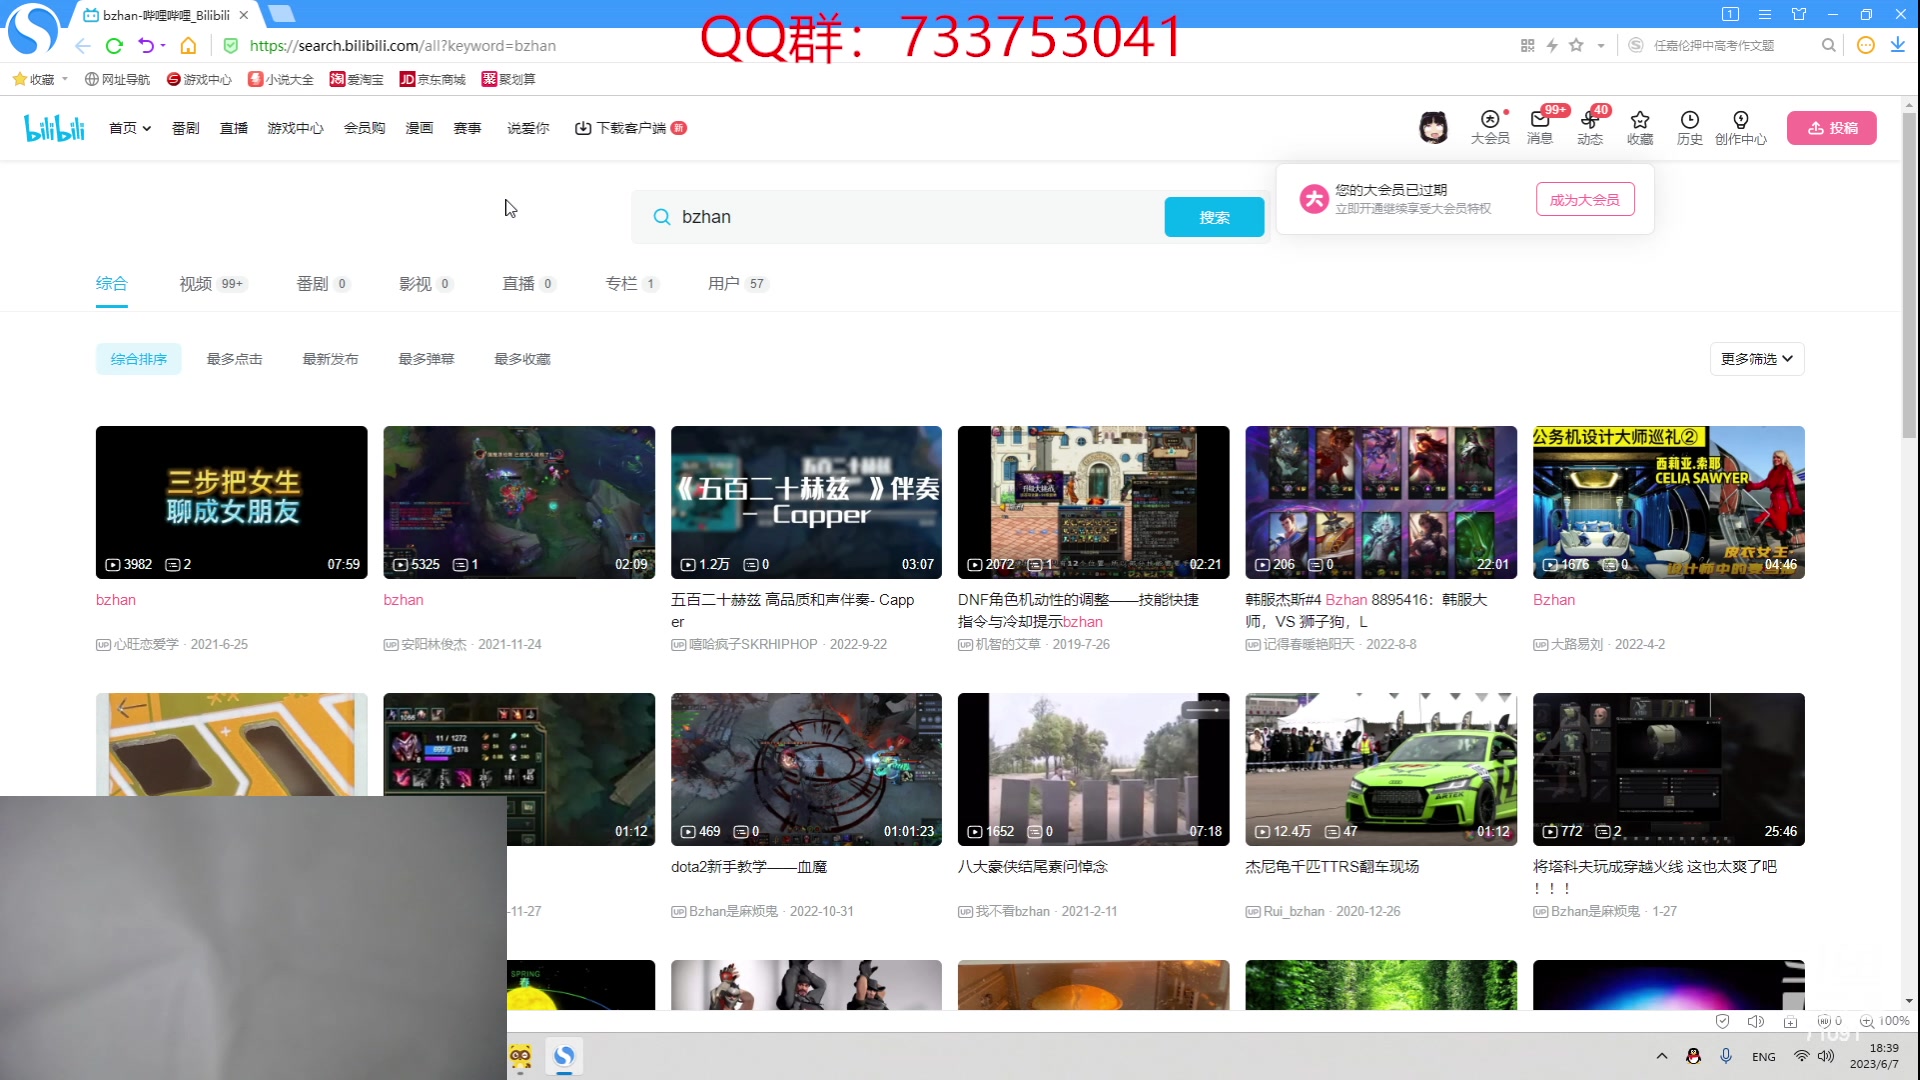Open 直播 in the top navigation

point(234,128)
